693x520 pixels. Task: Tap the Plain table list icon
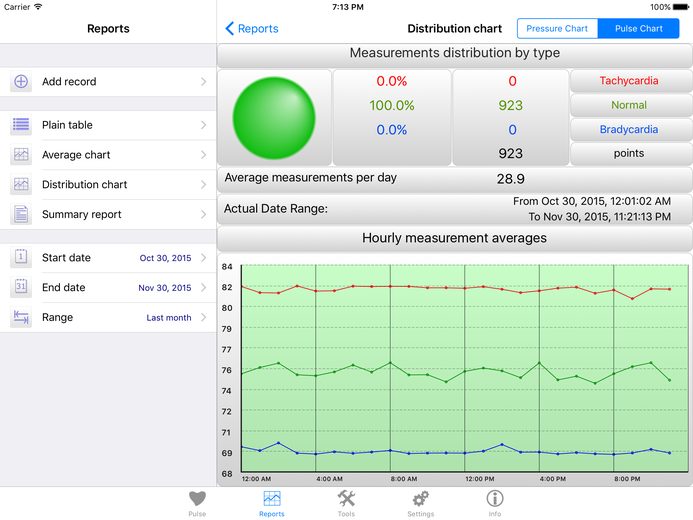point(21,125)
